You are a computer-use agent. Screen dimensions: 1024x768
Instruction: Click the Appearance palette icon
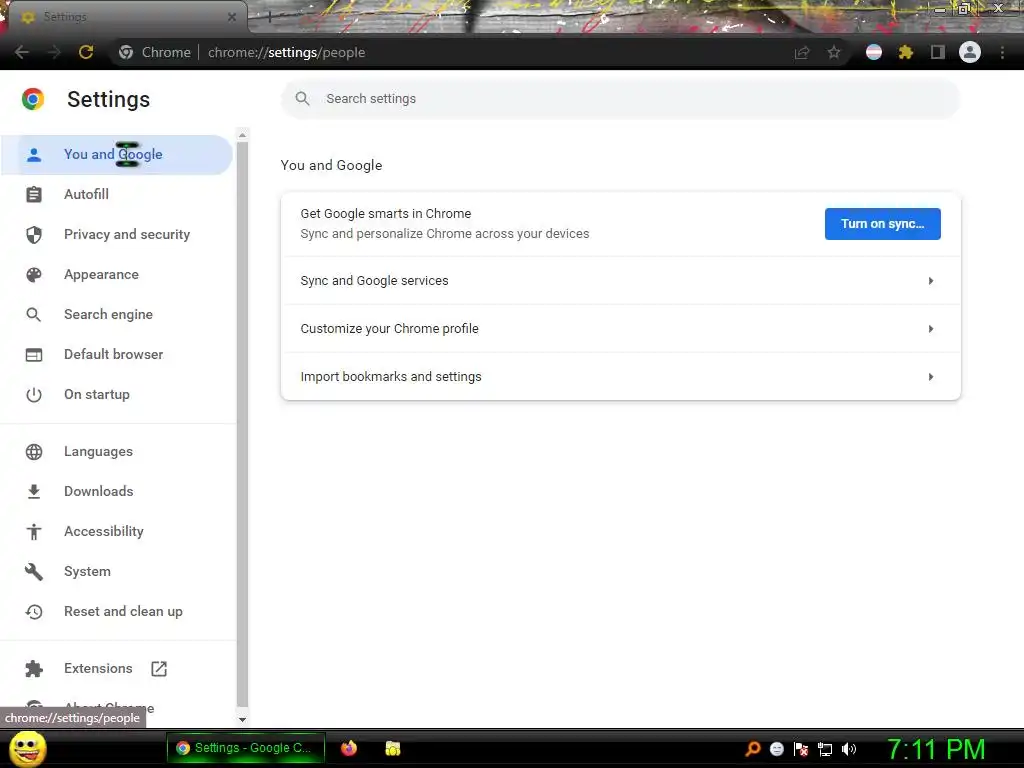[34, 275]
